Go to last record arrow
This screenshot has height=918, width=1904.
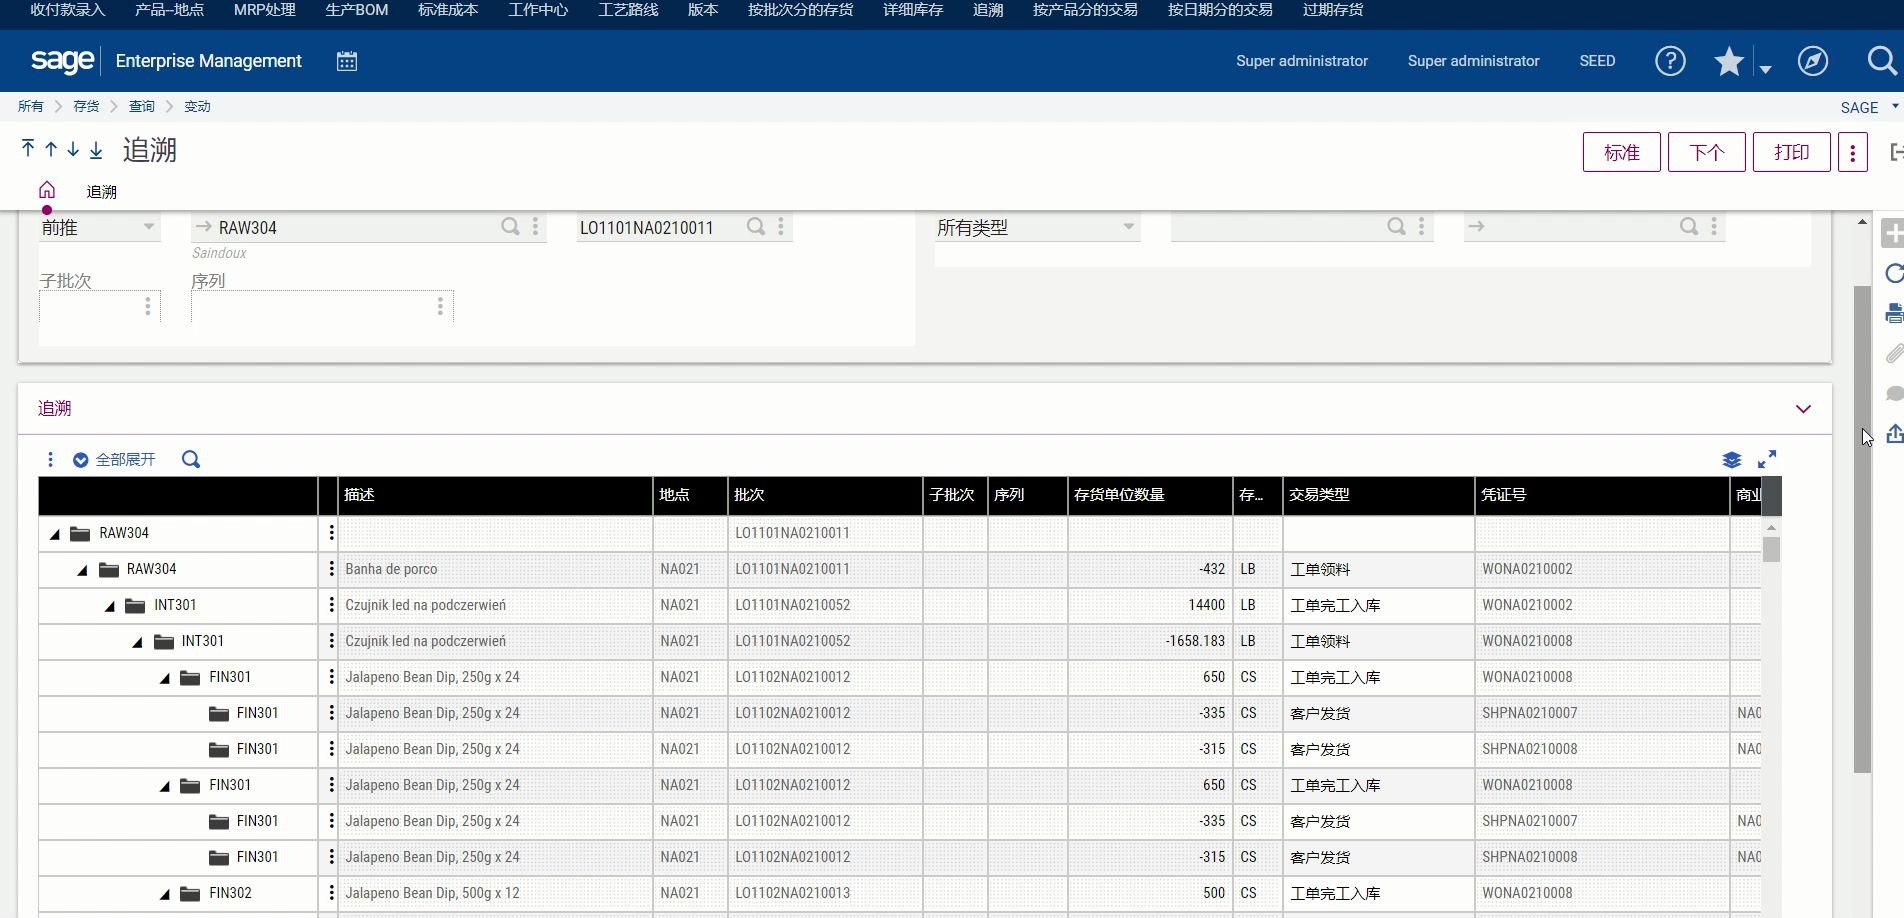click(x=96, y=149)
